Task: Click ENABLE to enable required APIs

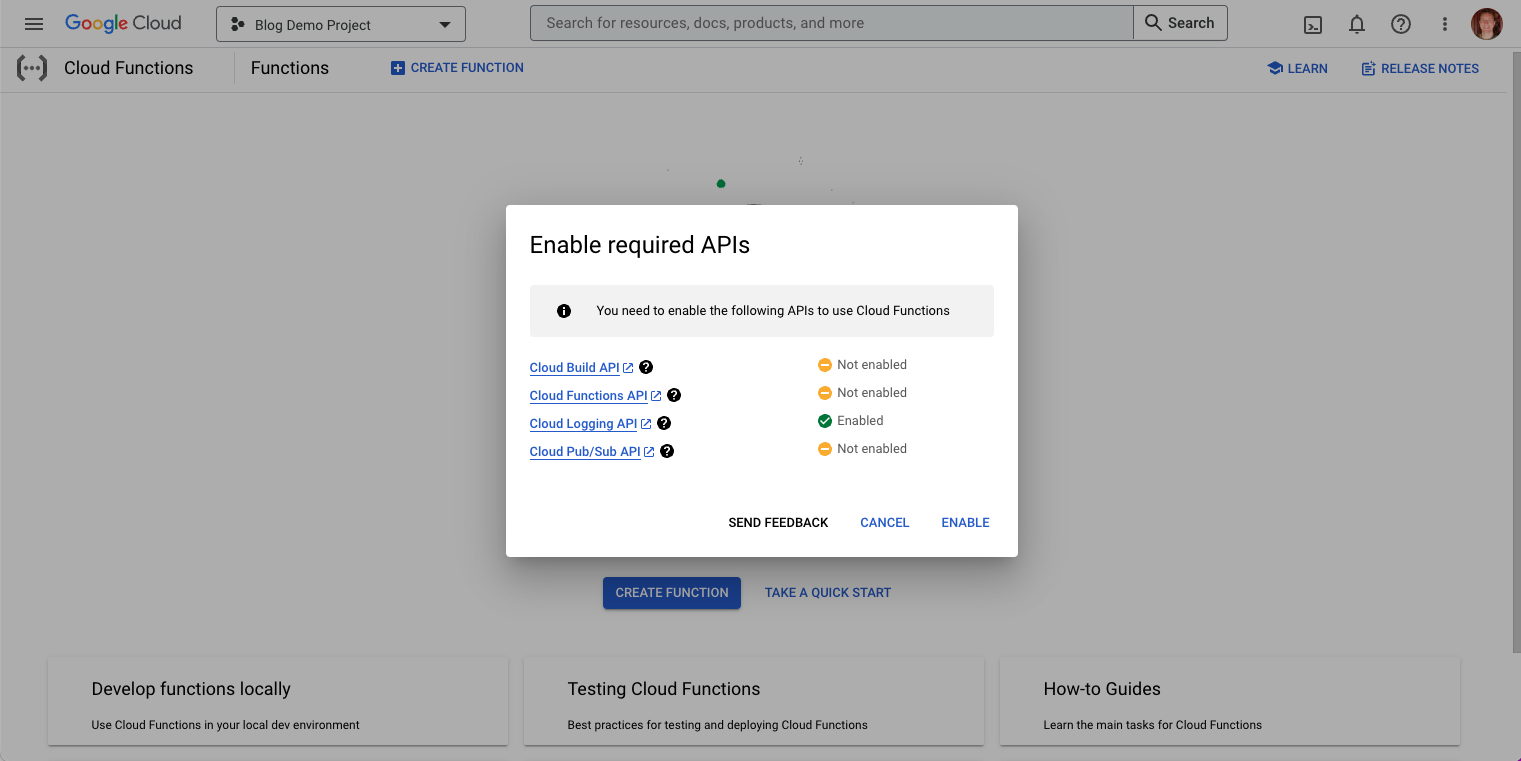Action: coord(965,522)
